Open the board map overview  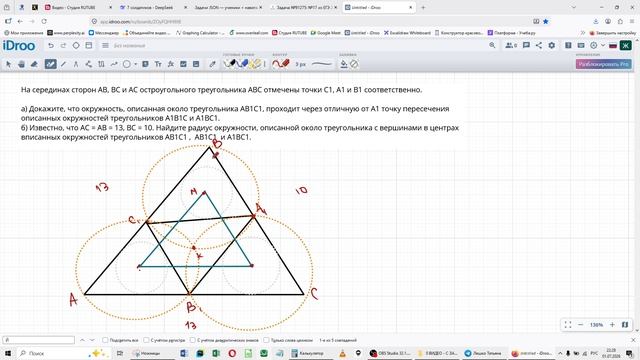(625, 325)
